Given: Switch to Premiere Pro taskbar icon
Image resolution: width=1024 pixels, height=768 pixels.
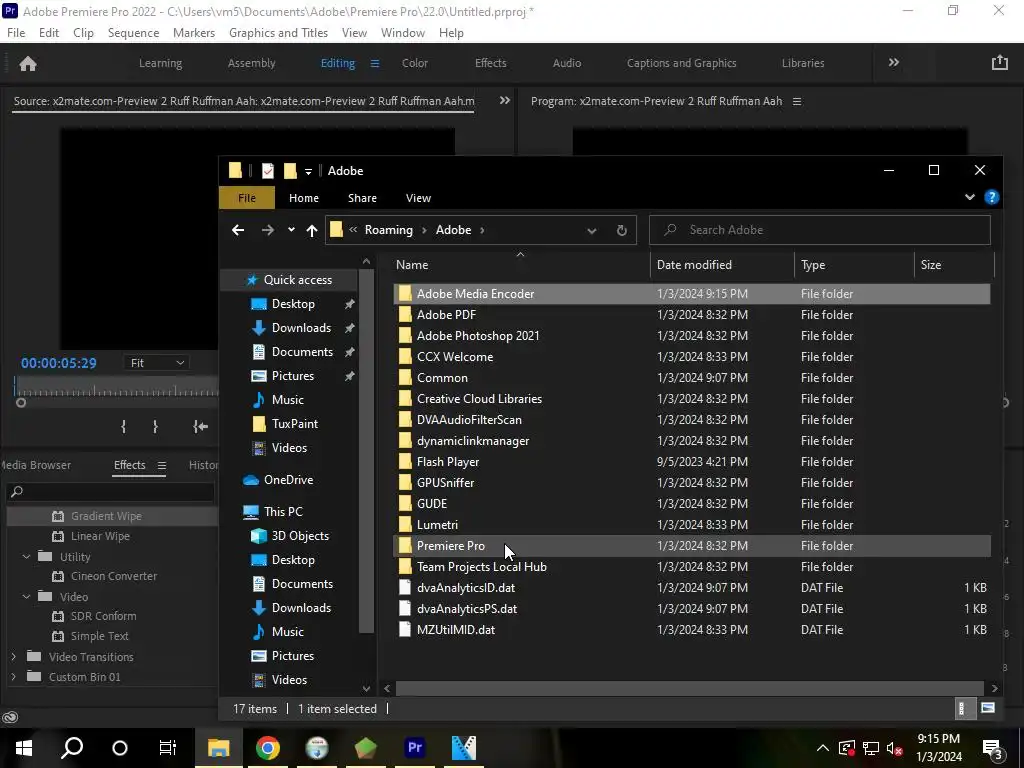Looking at the screenshot, I should pyautogui.click(x=415, y=748).
